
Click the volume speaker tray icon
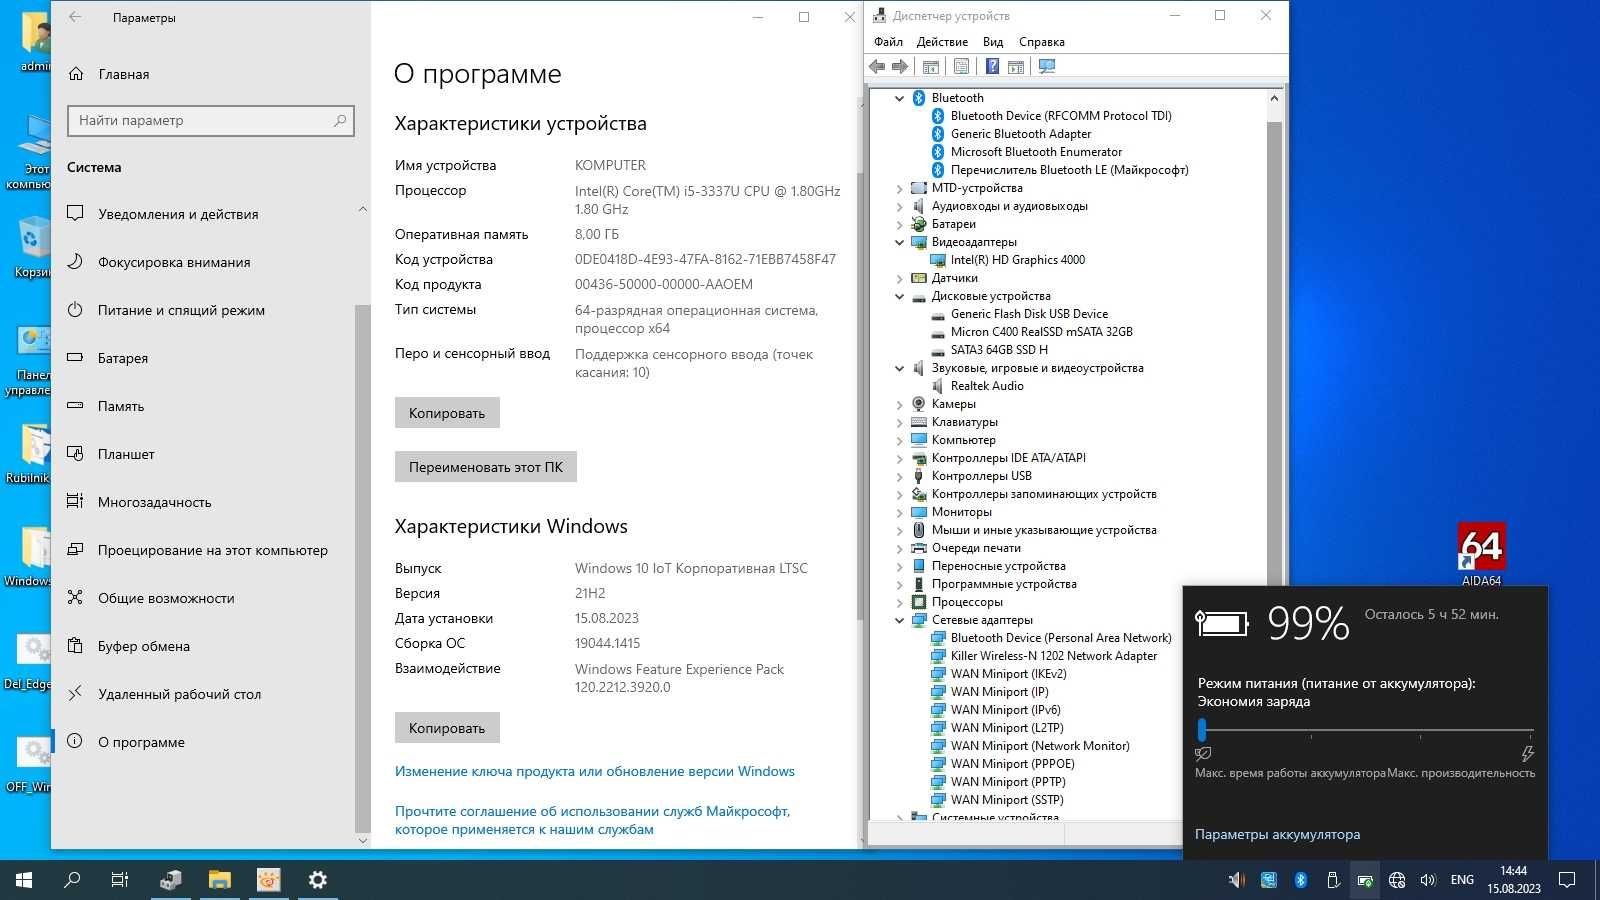1428,880
